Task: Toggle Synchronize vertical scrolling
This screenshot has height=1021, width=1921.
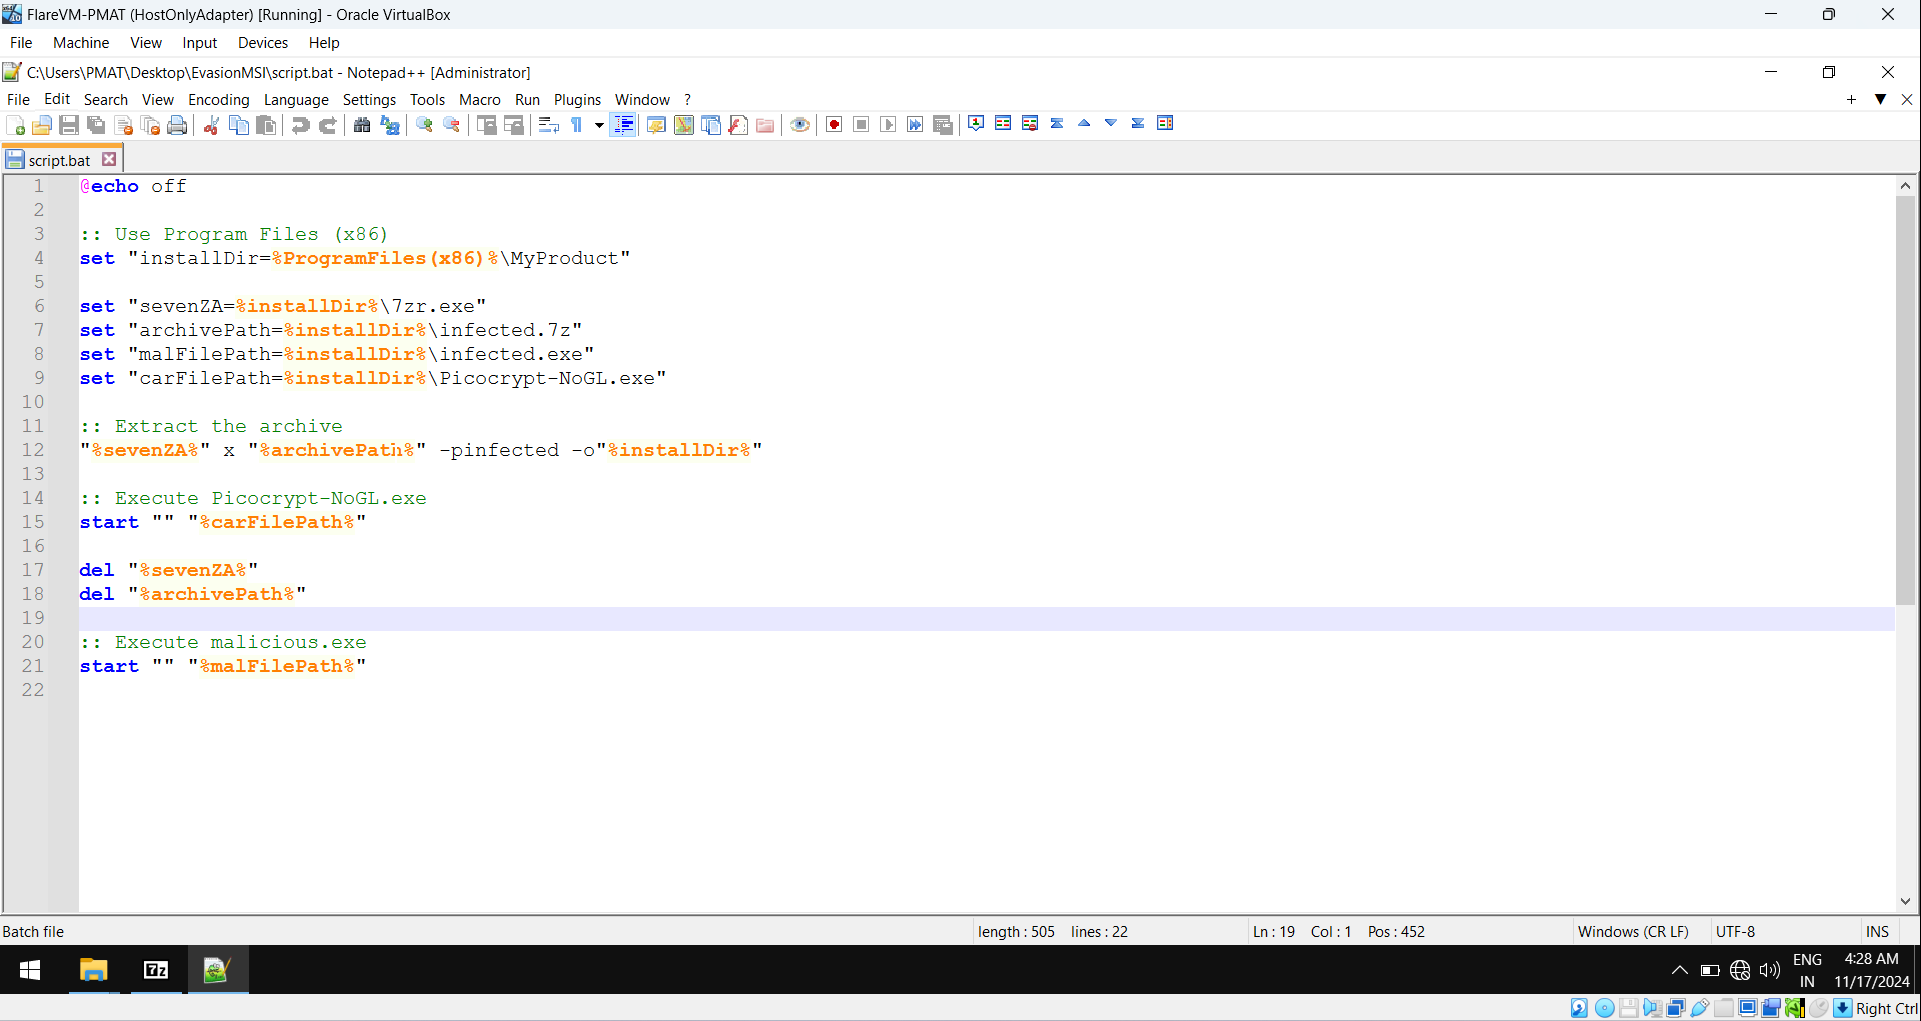Action: tap(487, 125)
